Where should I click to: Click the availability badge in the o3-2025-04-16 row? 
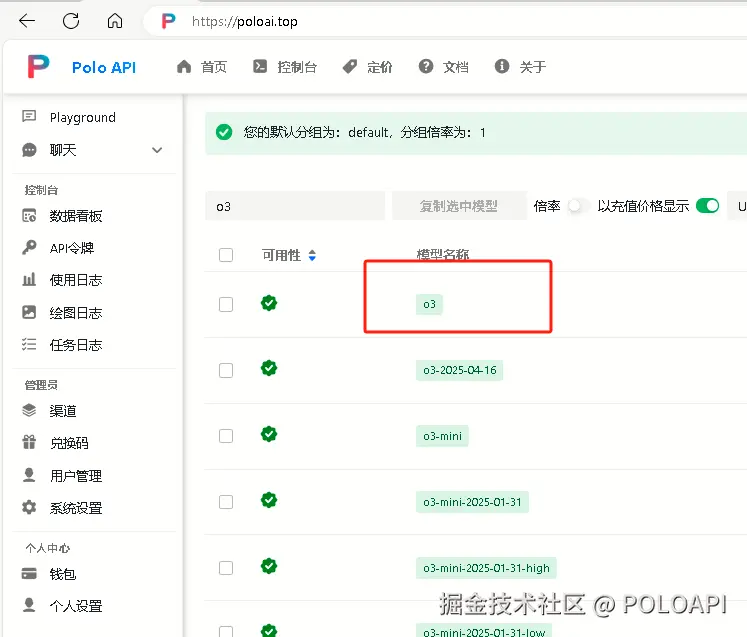coord(269,368)
